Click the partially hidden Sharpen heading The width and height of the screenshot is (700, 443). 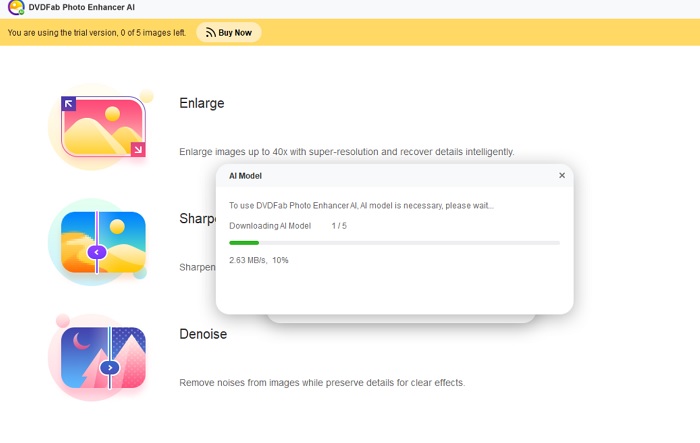198,219
